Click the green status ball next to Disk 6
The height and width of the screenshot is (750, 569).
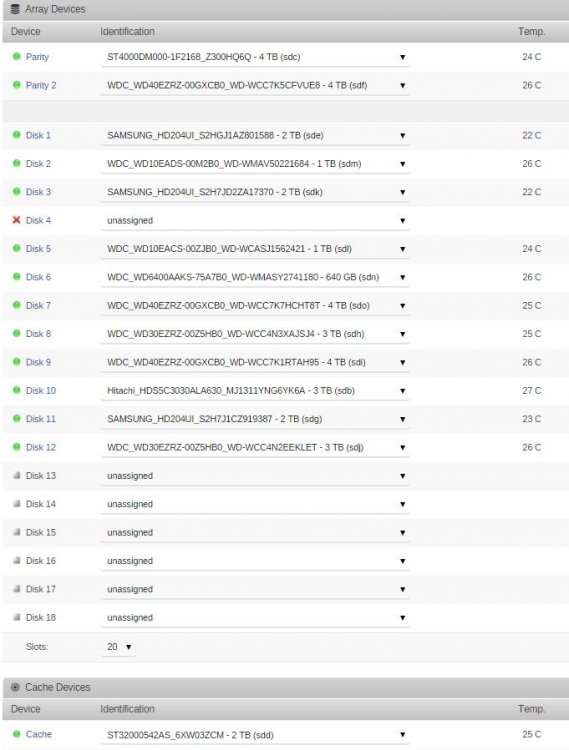(17, 276)
